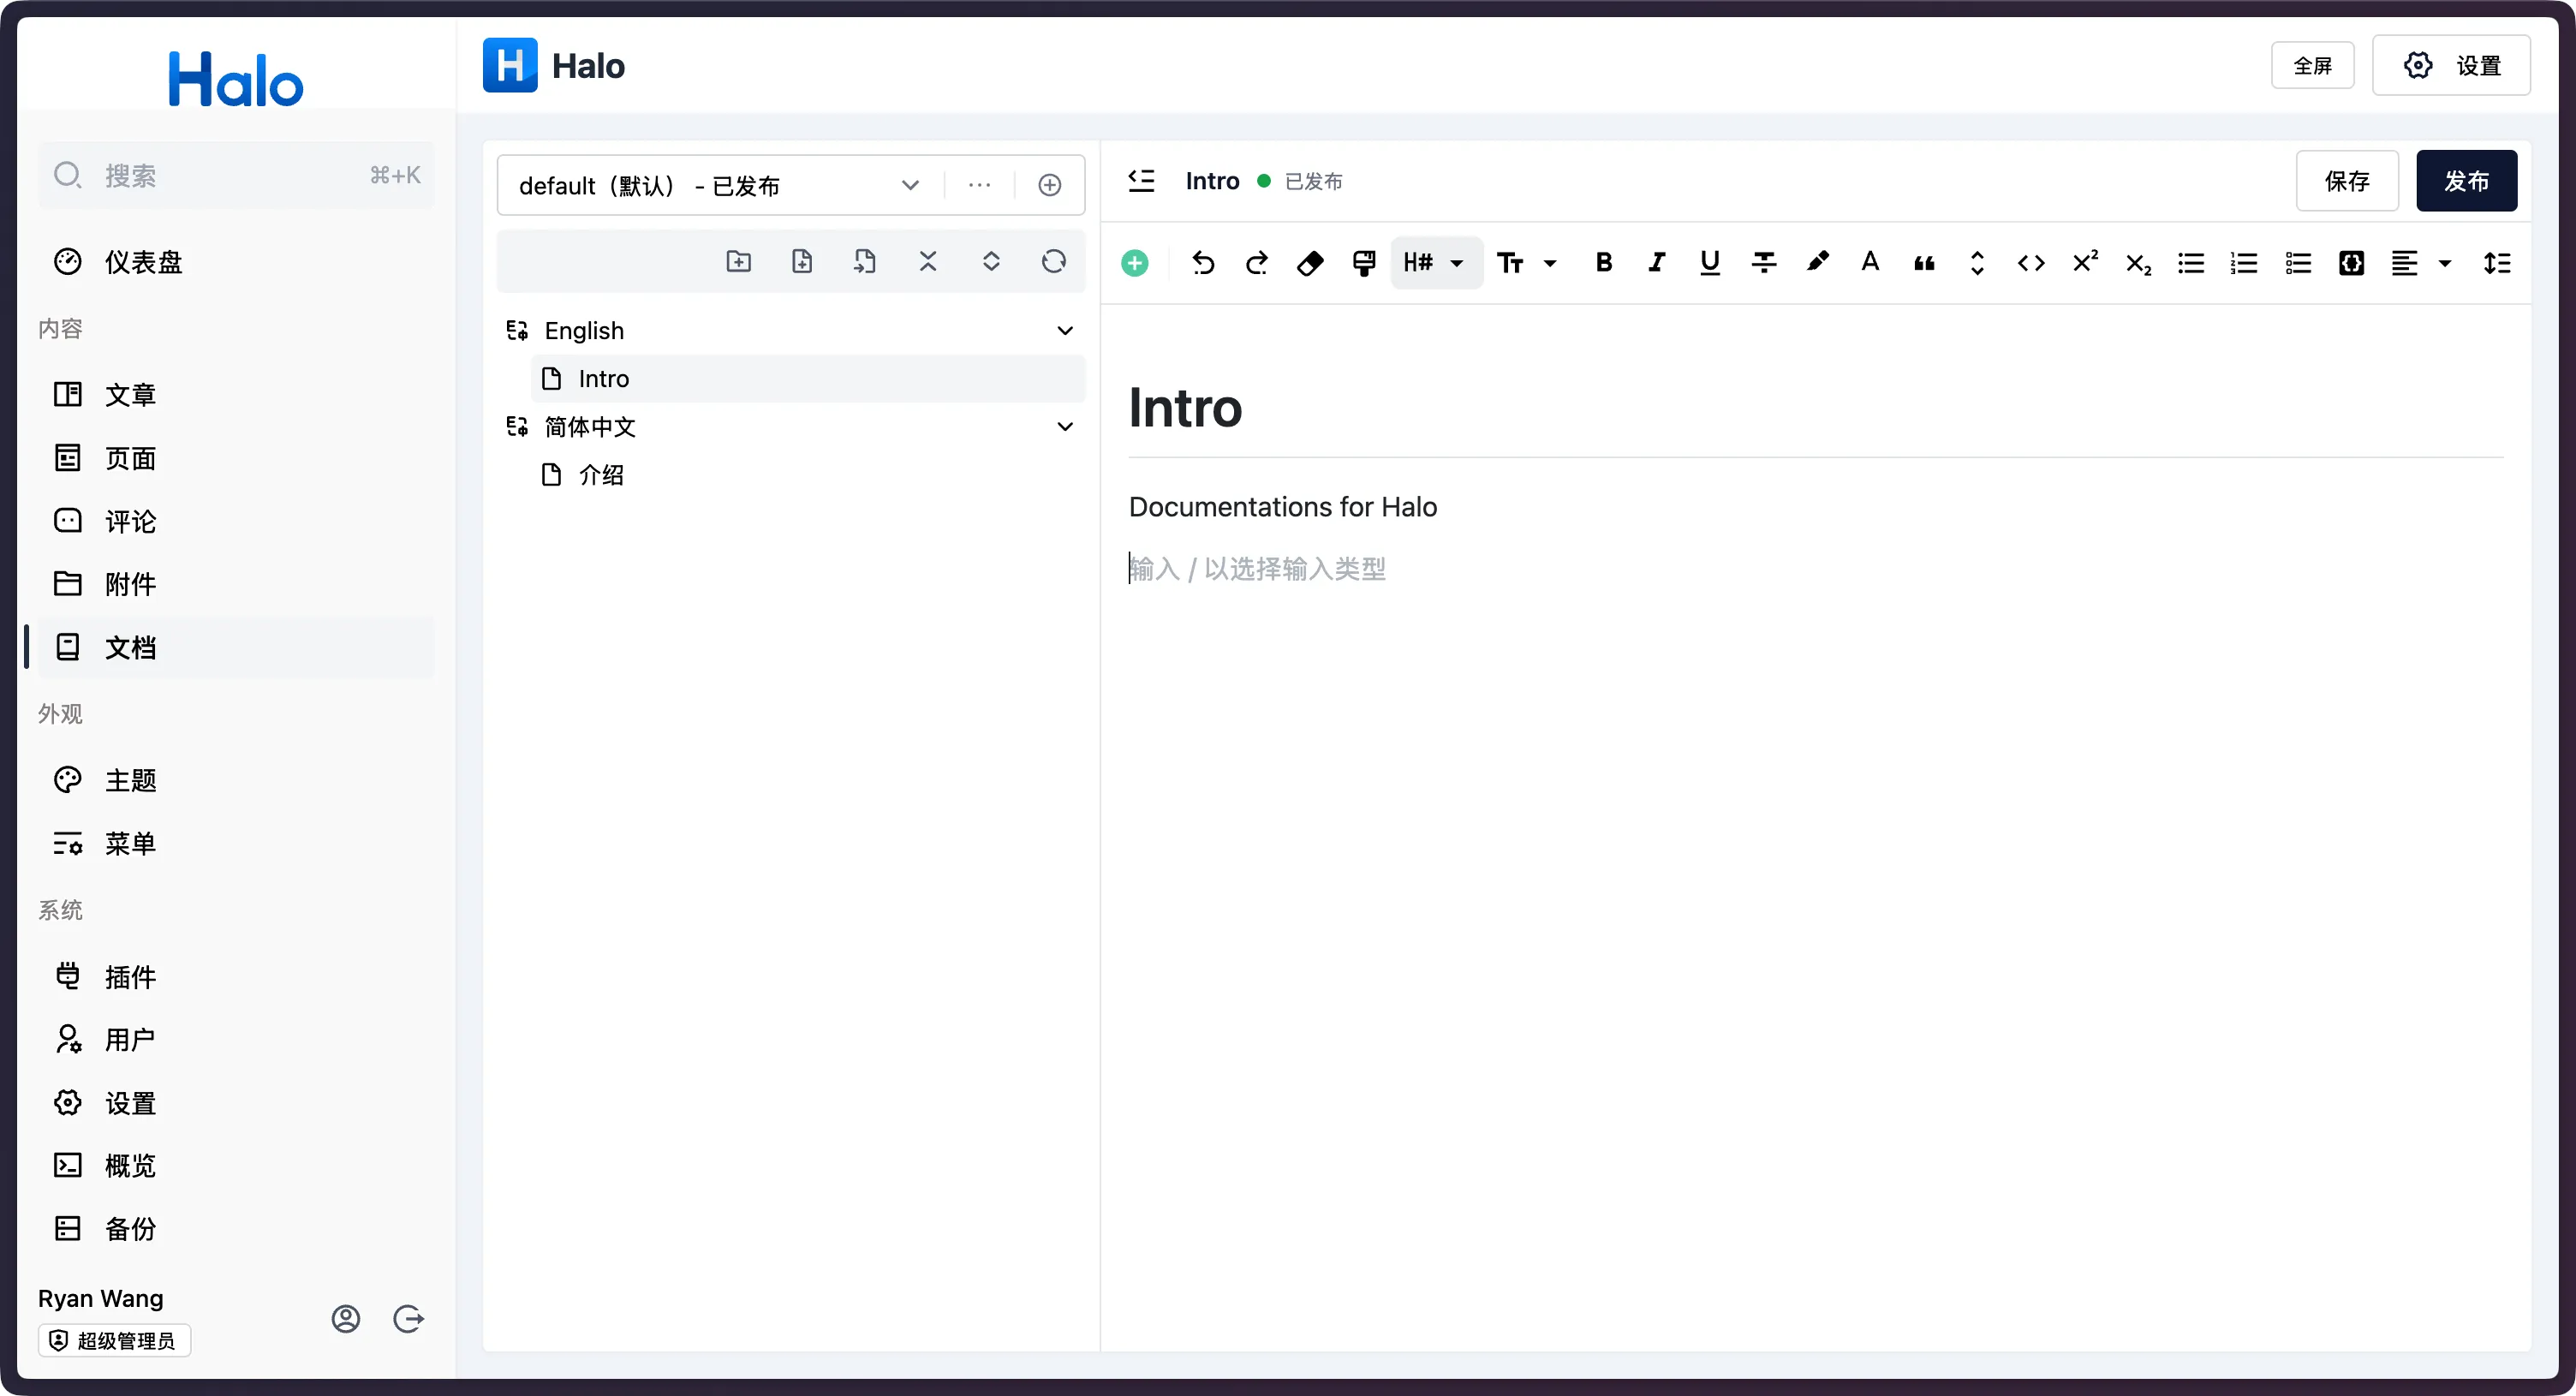Open the H# heading dropdown
This screenshot has height=1396, width=2576.
tap(1434, 263)
